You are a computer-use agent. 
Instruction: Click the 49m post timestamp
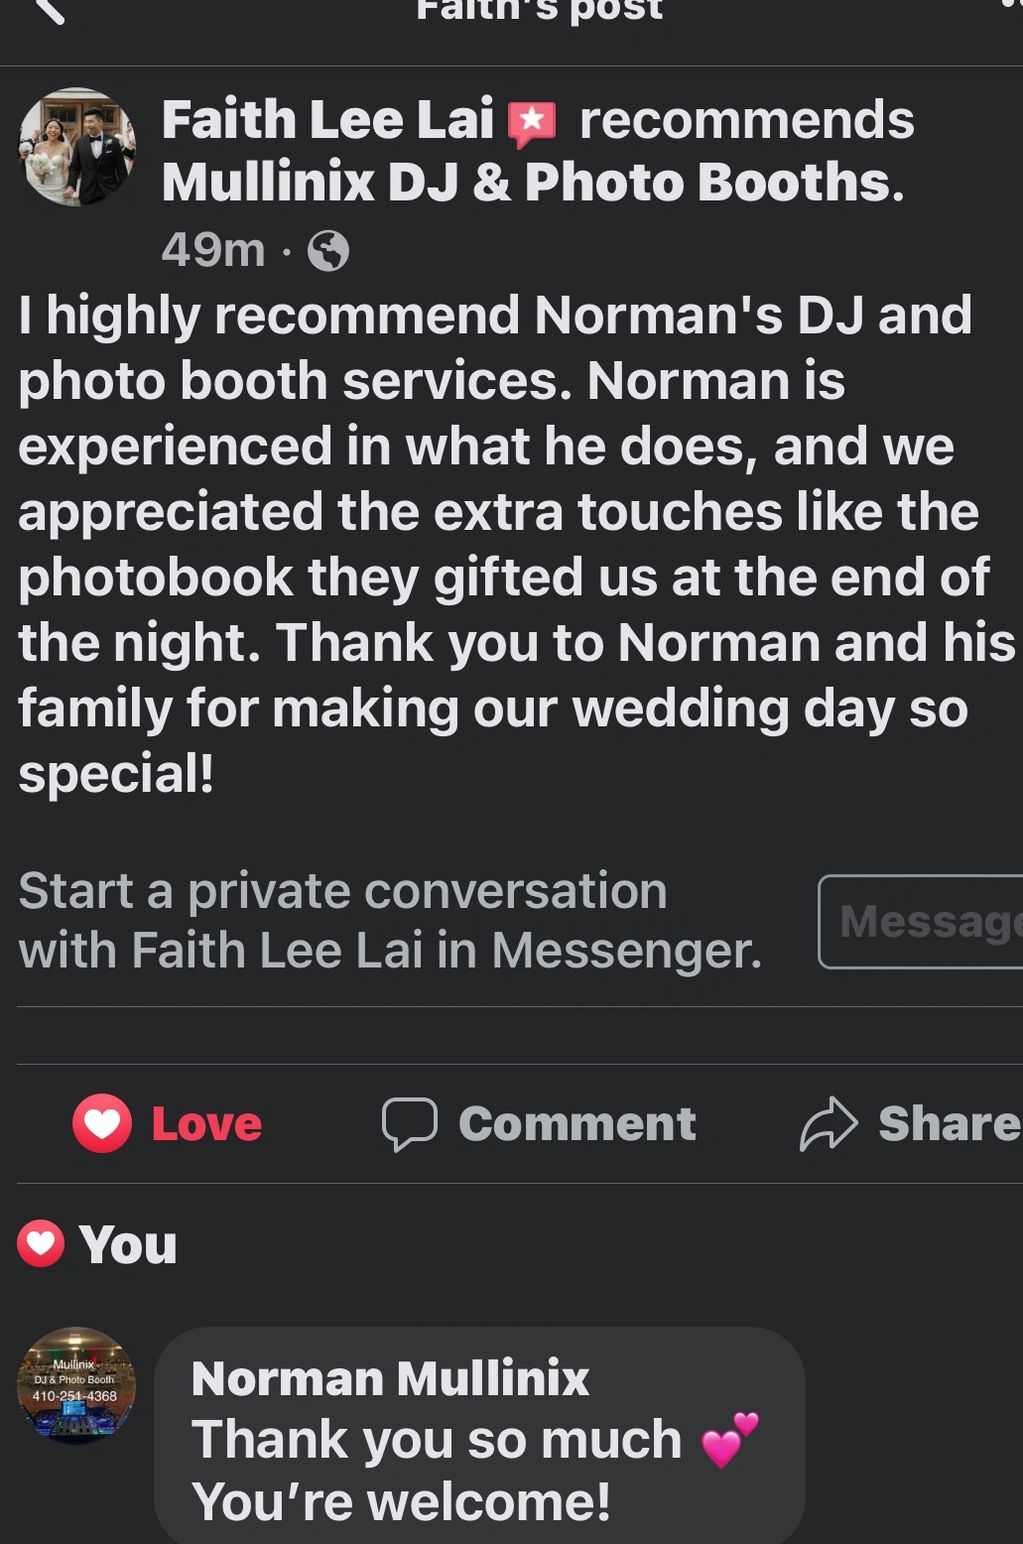[213, 249]
